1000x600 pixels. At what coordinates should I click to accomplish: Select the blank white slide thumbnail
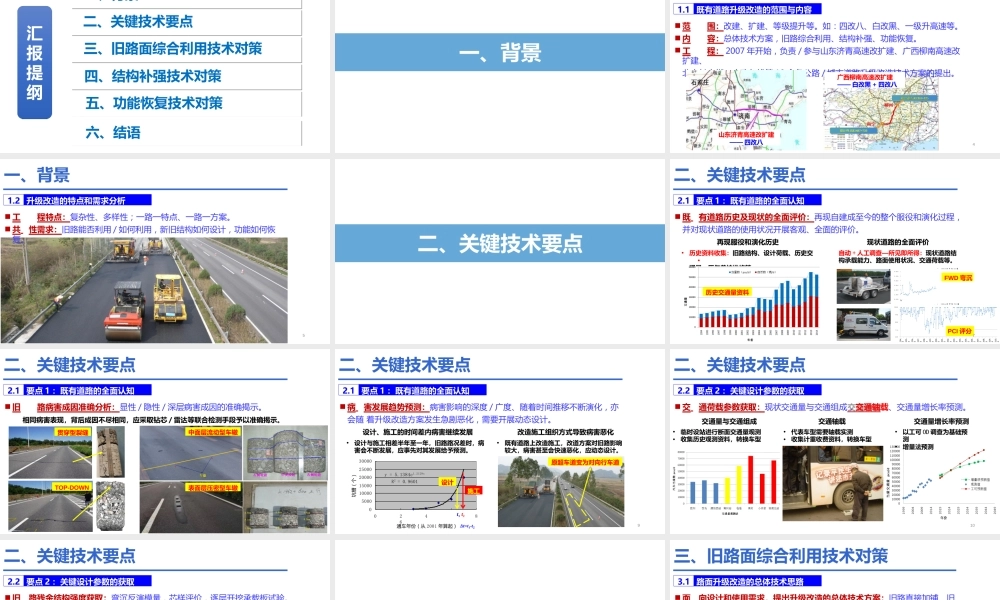[x=499, y=569]
